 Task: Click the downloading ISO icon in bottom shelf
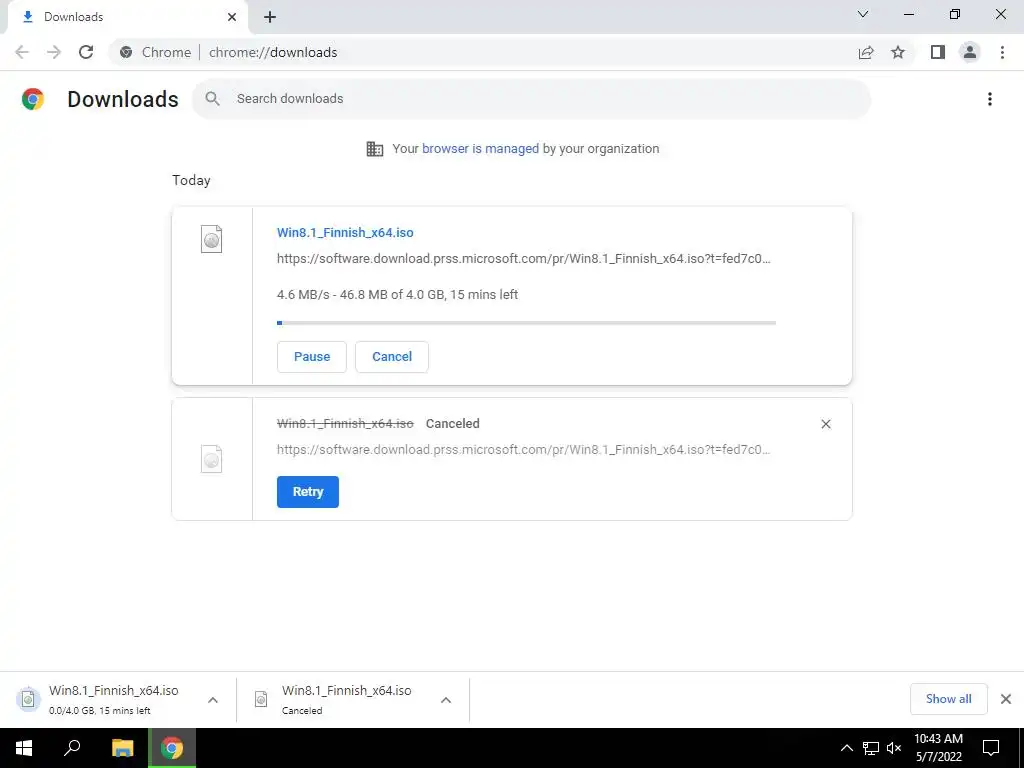coord(28,699)
